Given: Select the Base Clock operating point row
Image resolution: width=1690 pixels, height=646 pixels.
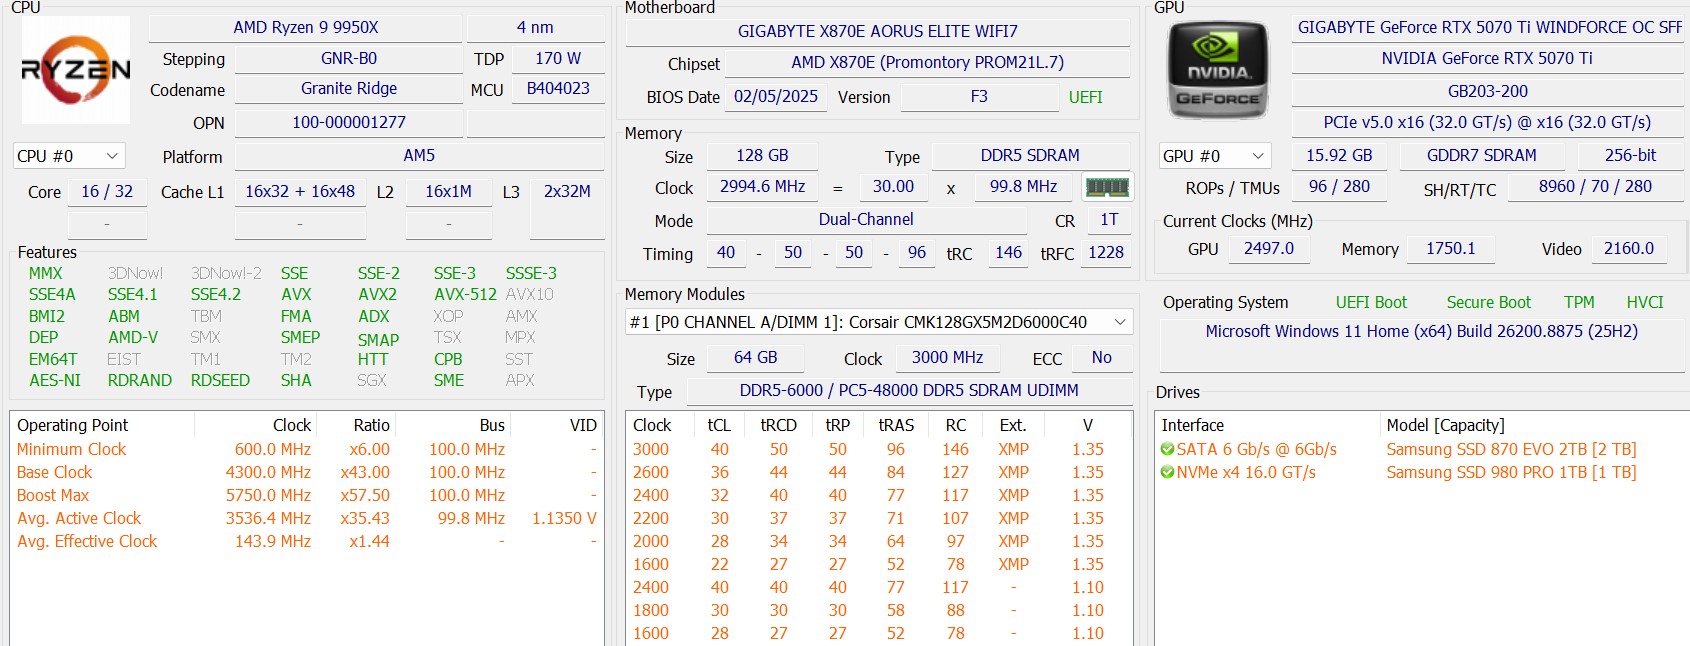Looking at the screenshot, I should pos(306,472).
